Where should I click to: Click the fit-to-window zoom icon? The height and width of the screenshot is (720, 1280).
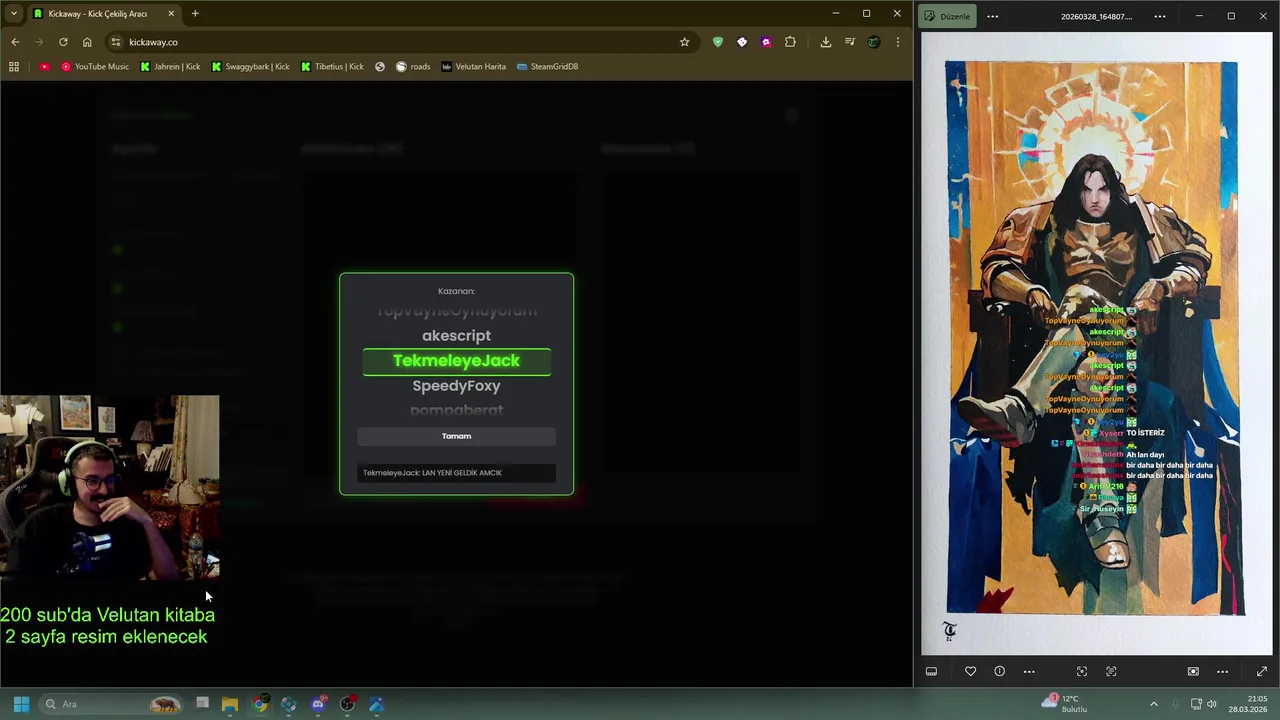pos(1193,671)
